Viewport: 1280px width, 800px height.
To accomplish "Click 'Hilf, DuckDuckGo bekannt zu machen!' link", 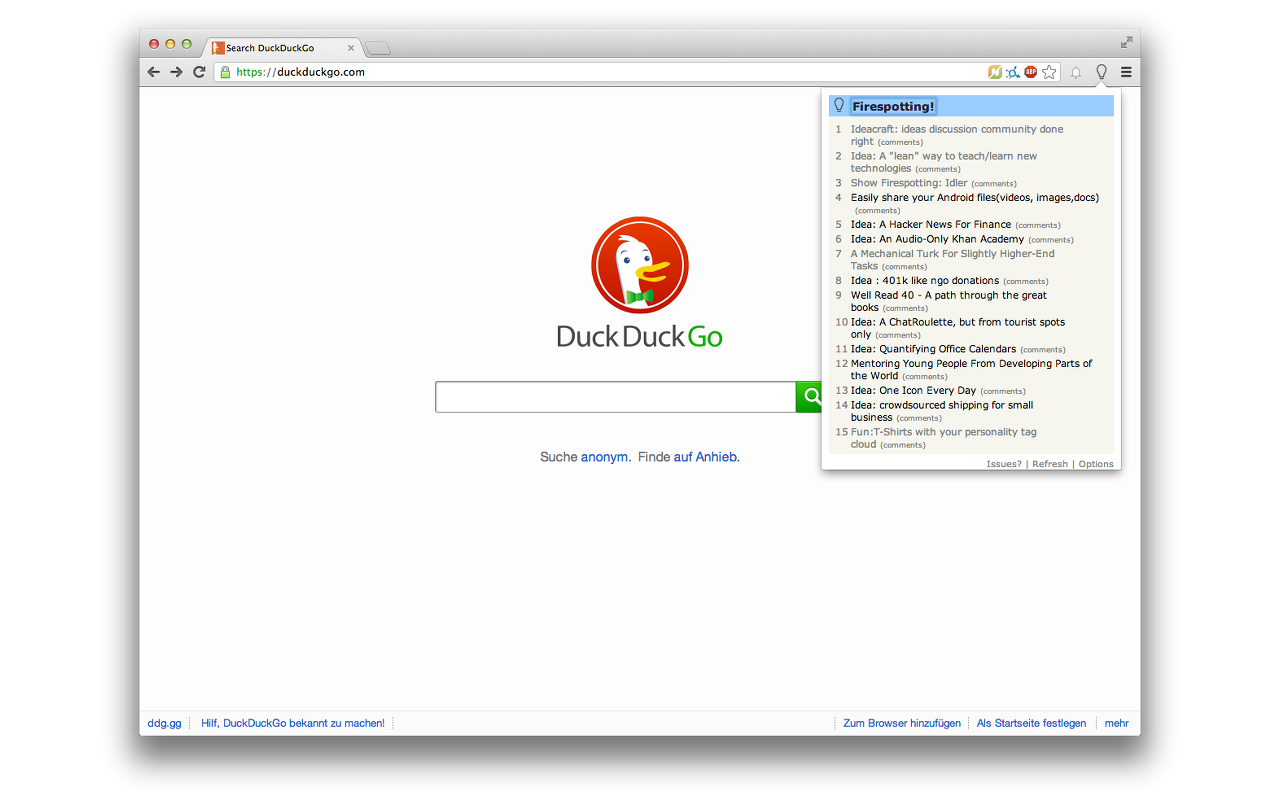I will [293, 723].
